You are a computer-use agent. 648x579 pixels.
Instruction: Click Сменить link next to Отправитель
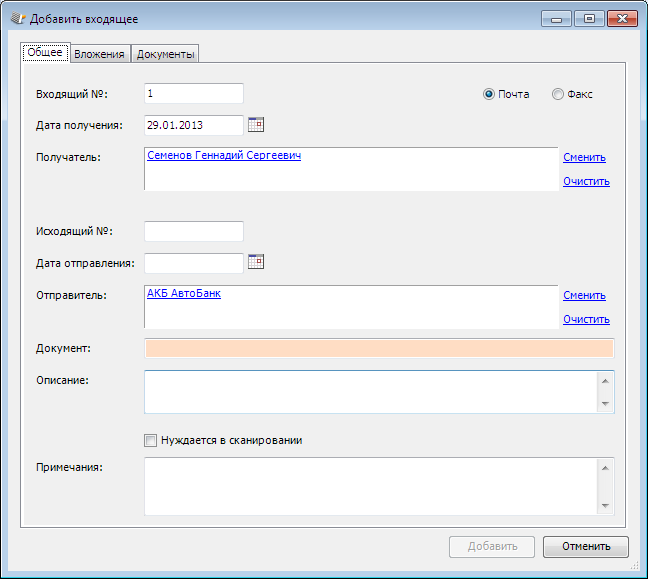coord(584,295)
